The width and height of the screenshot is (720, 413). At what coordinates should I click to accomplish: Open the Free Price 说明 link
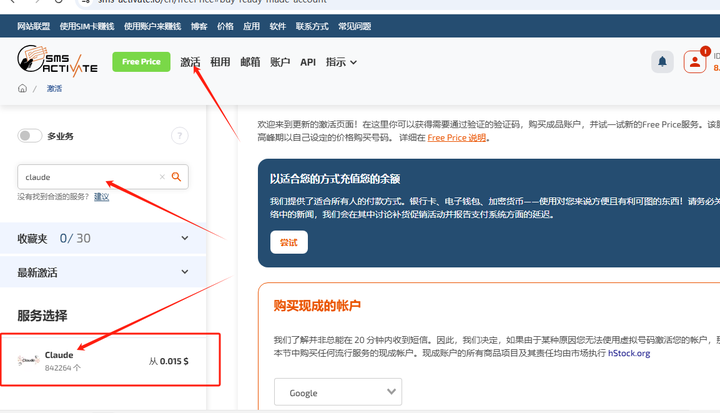[x=456, y=137]
